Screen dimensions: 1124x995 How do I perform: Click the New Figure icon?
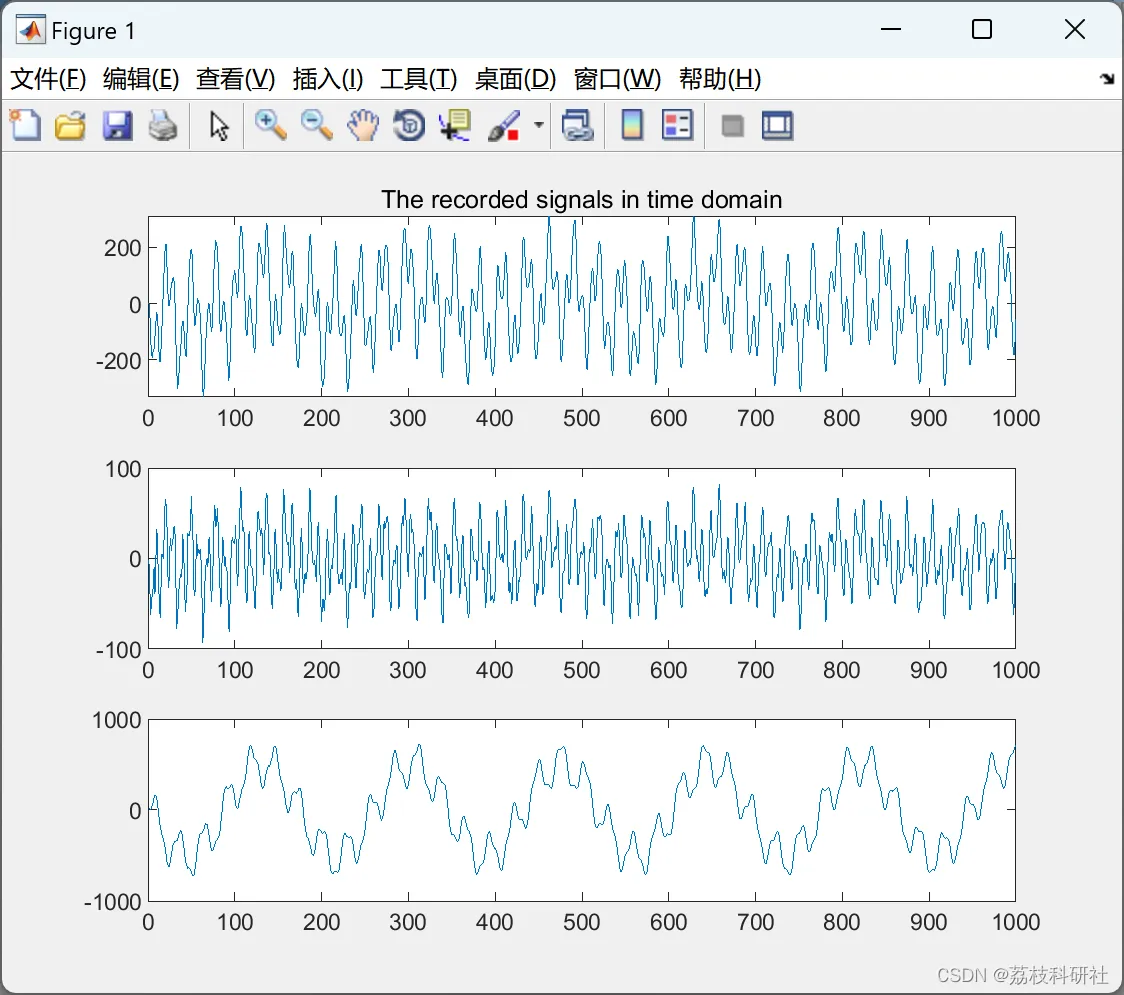(25, 126)
